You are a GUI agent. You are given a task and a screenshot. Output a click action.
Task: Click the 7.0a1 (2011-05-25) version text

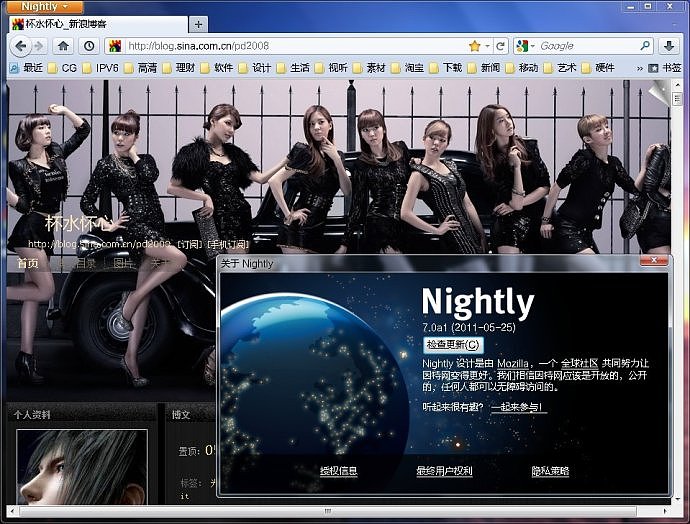coord(468,327)
